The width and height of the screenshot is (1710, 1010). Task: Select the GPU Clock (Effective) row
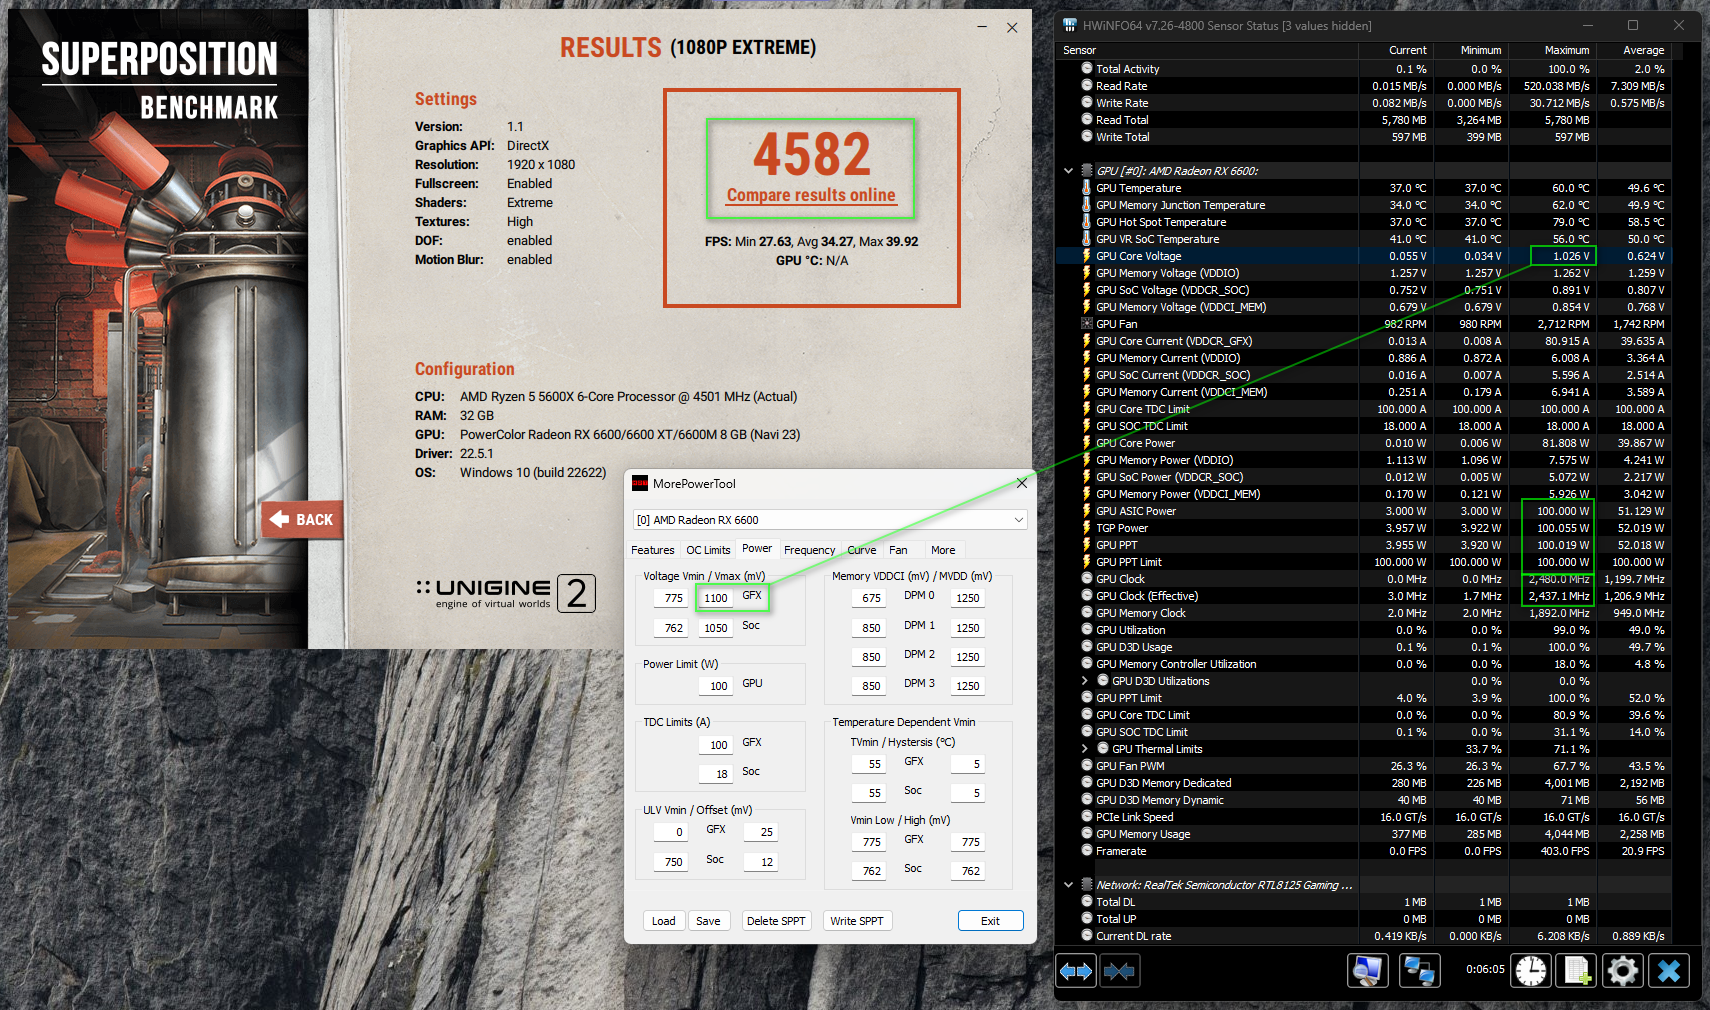coord(1365,596)
